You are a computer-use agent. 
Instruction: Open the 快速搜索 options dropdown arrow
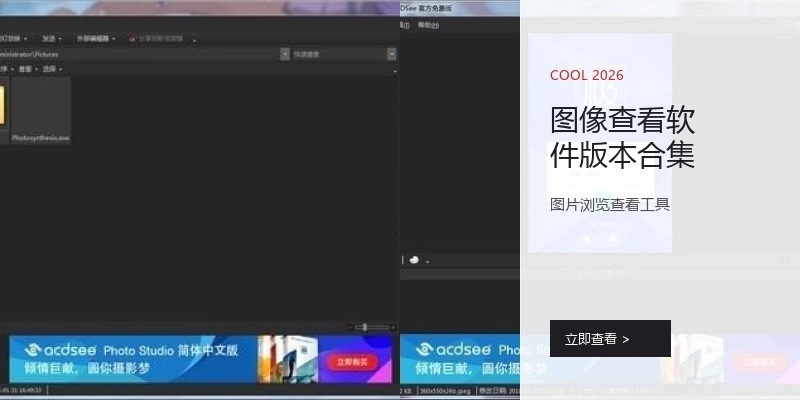(x=392, y=54)
